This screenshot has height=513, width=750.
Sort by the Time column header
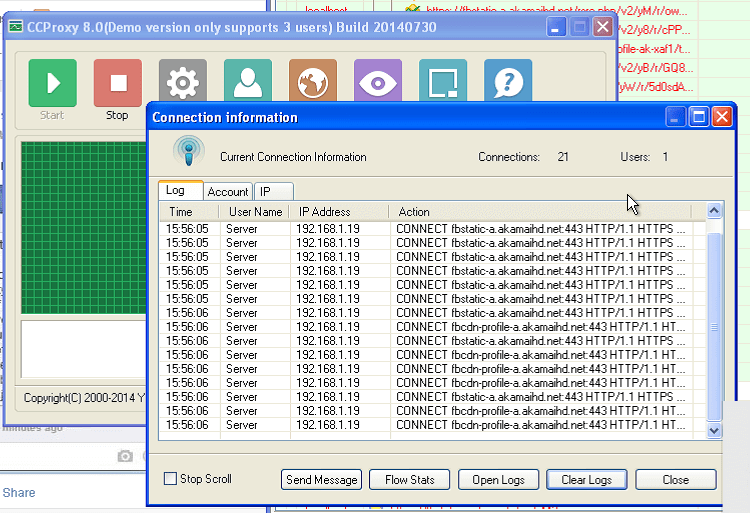[190, 212]
